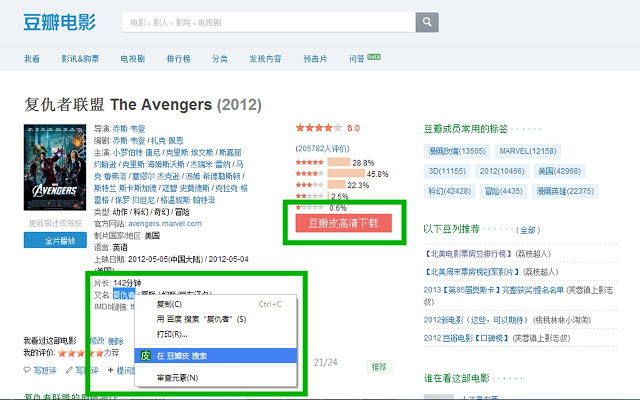Open the 我看 navigation item
The image size is (640, 400).
(x=32, y=59)
